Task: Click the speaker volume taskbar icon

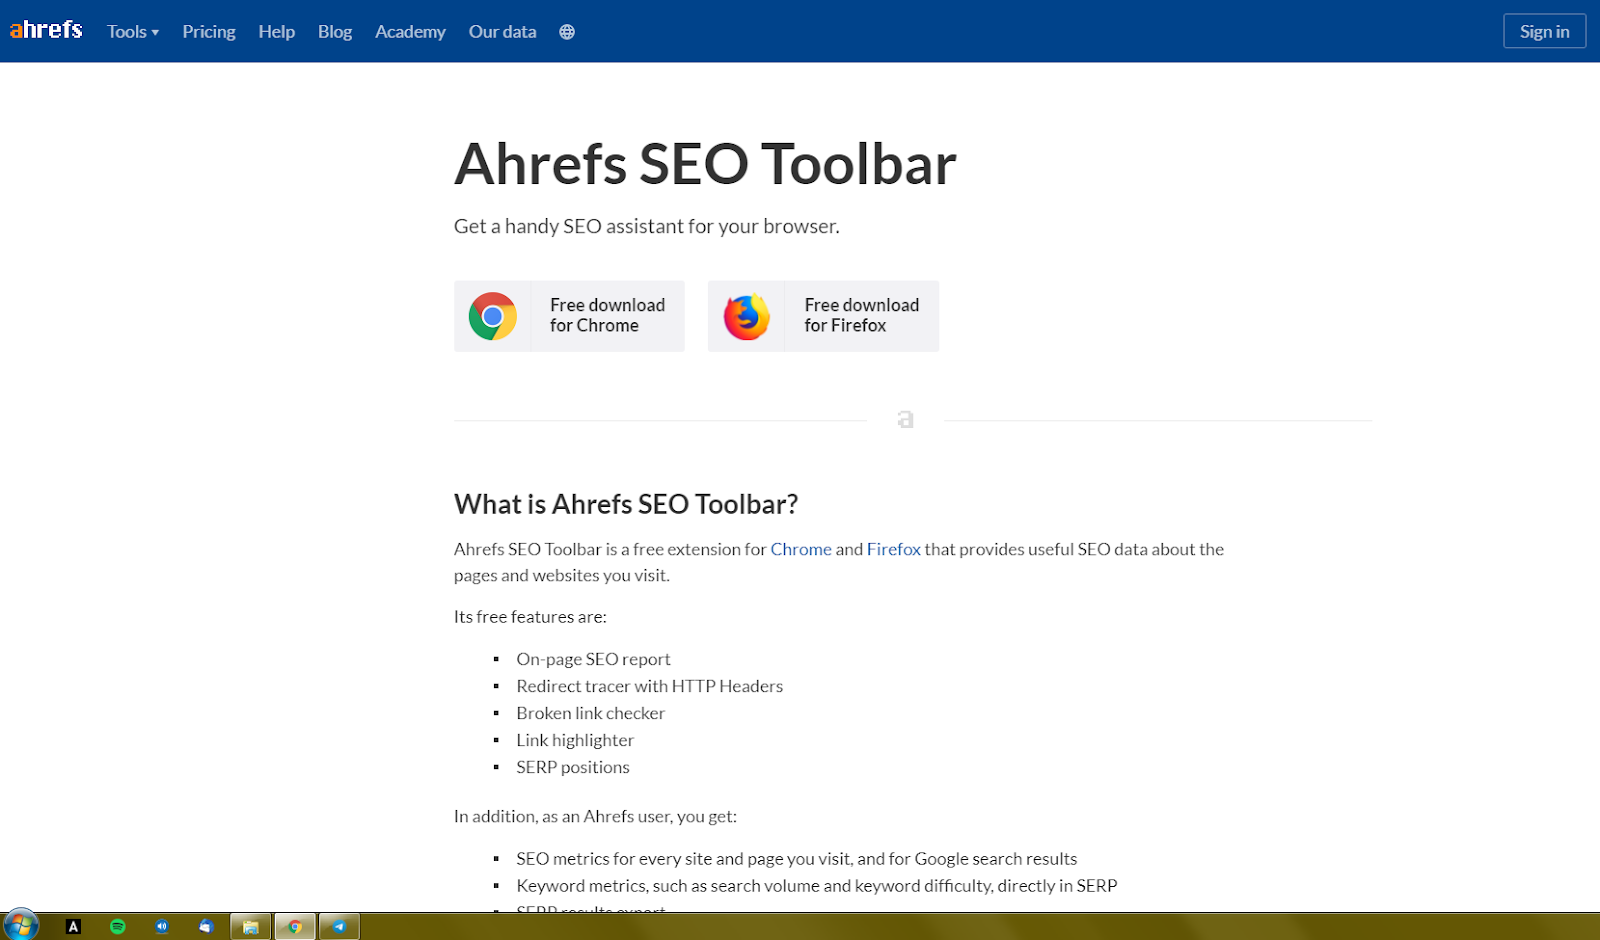Action: [x=162, y=927]
